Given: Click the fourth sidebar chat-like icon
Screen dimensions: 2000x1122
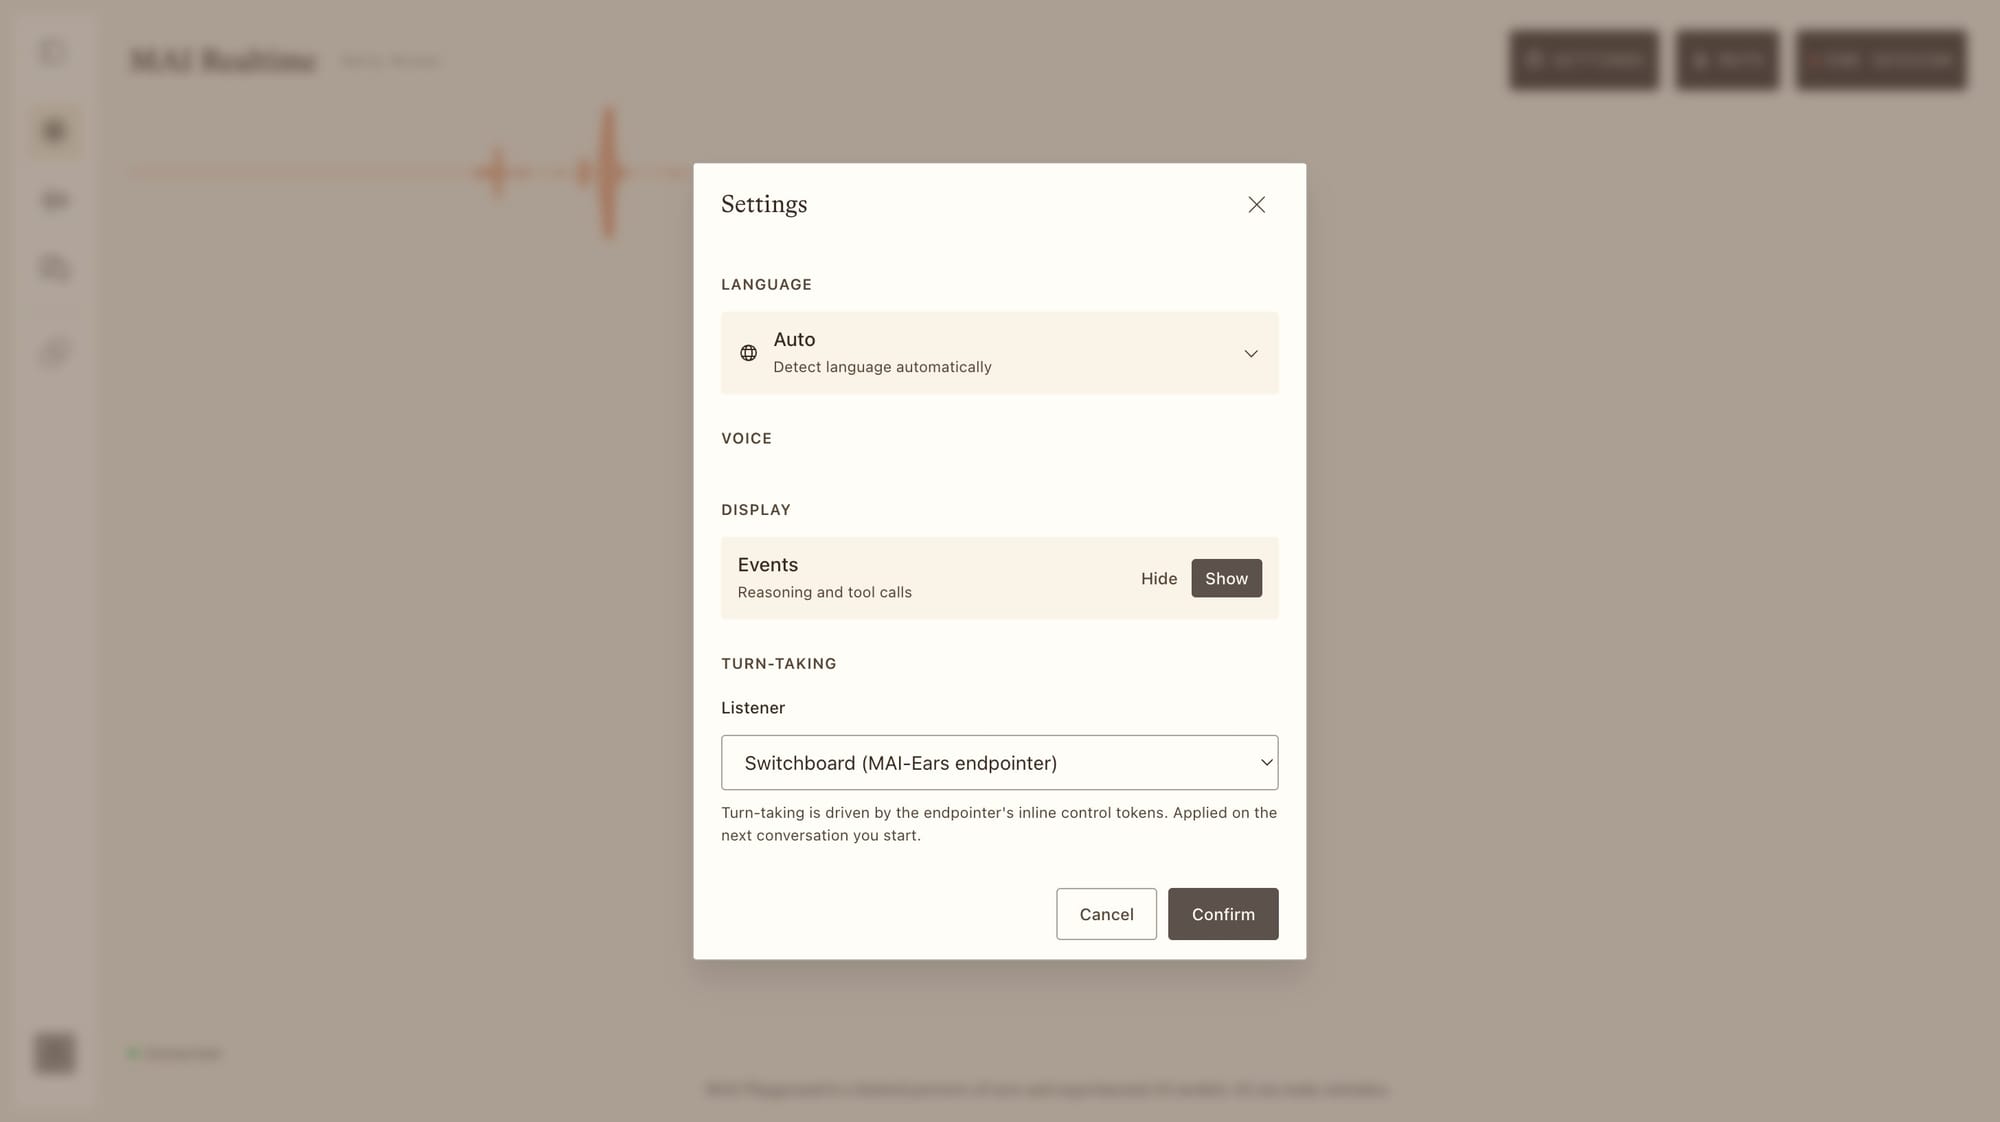Looking at the screenshot, I should coord(55,268).
